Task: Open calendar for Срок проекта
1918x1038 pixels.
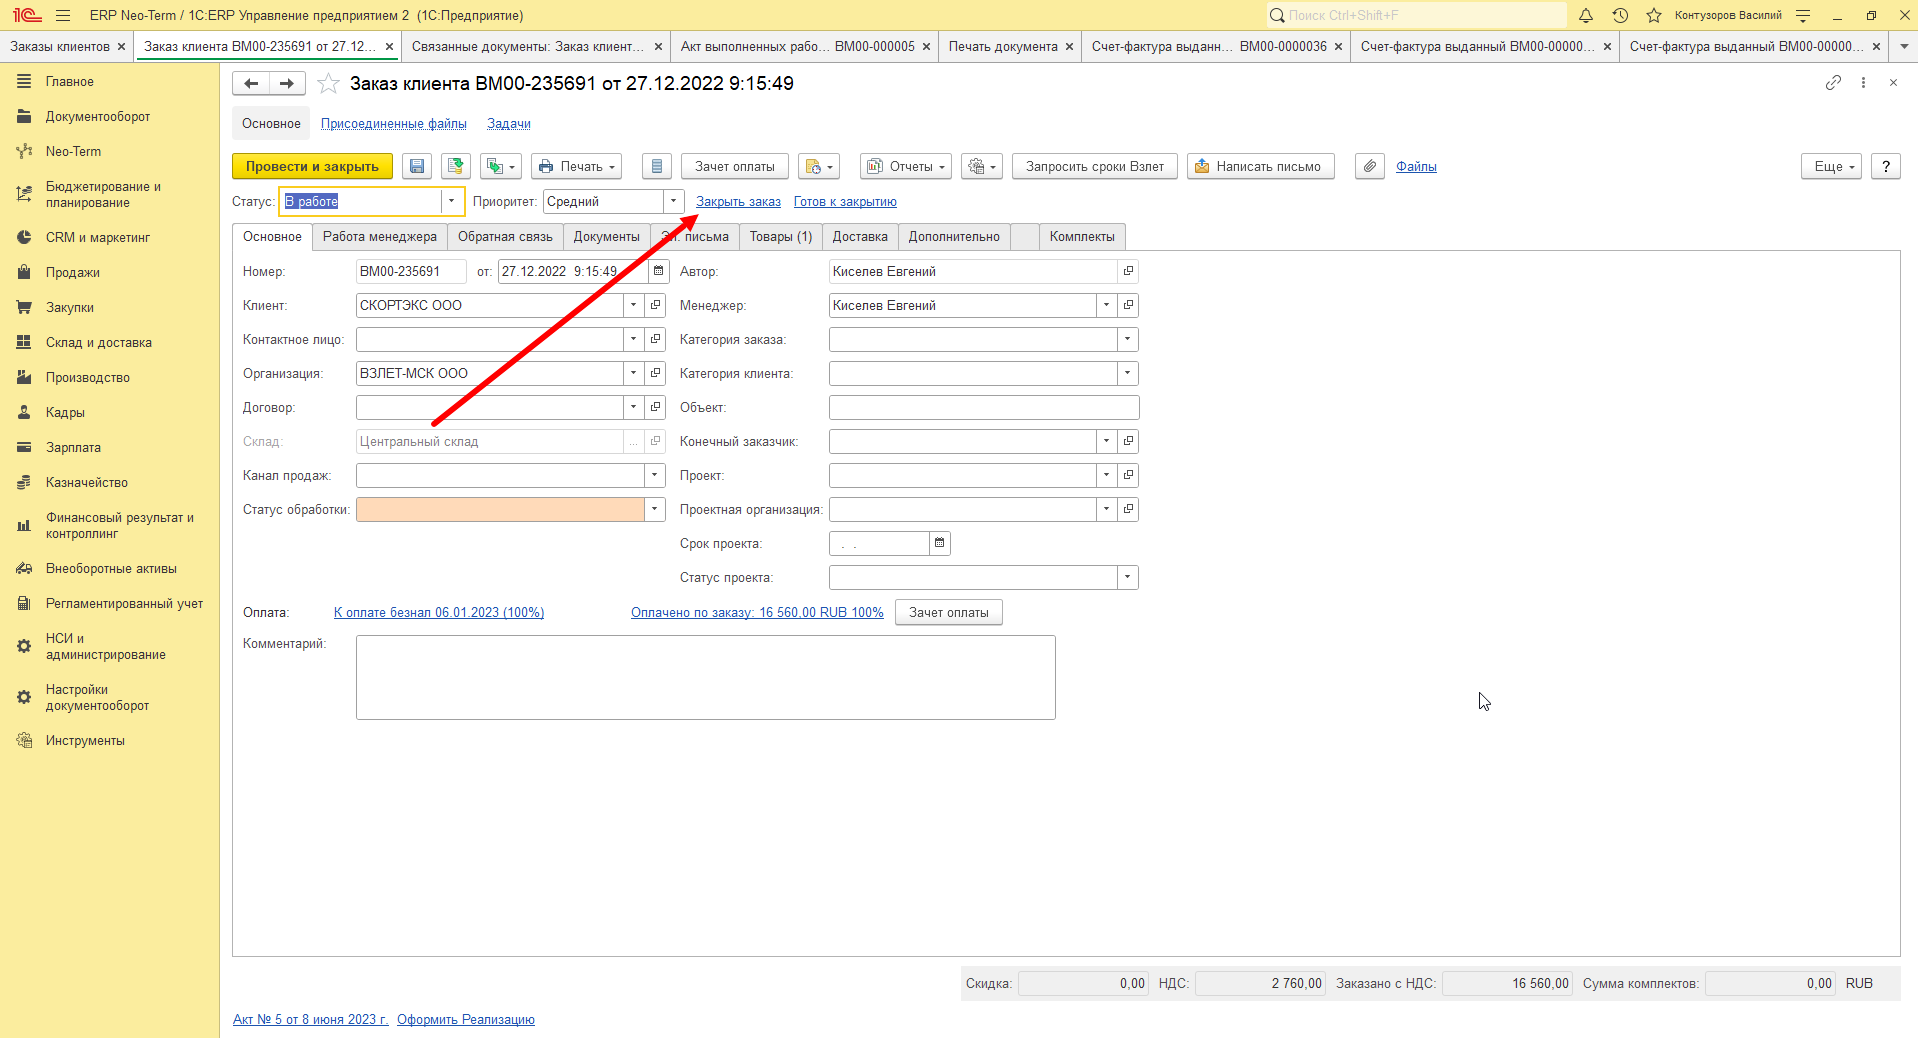Action: [x=939, y=543]
